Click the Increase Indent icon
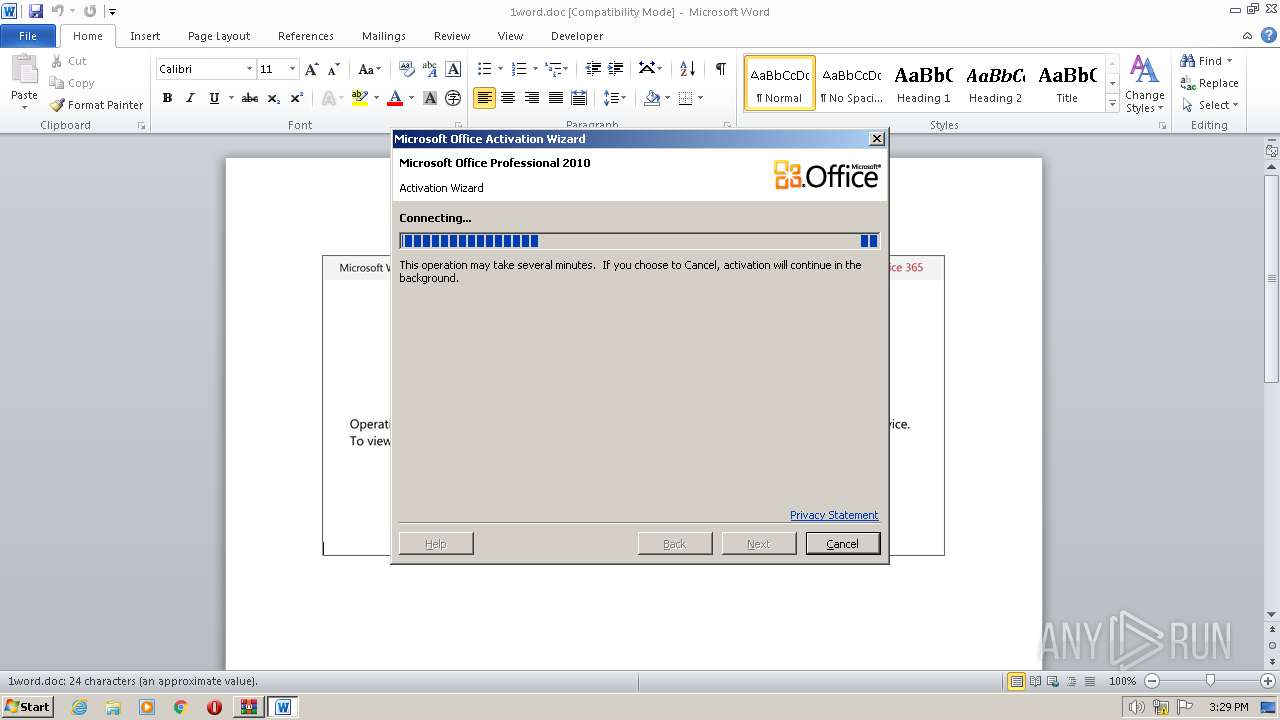The width and height of the screenshot is (1280, 720). (616, 69)
